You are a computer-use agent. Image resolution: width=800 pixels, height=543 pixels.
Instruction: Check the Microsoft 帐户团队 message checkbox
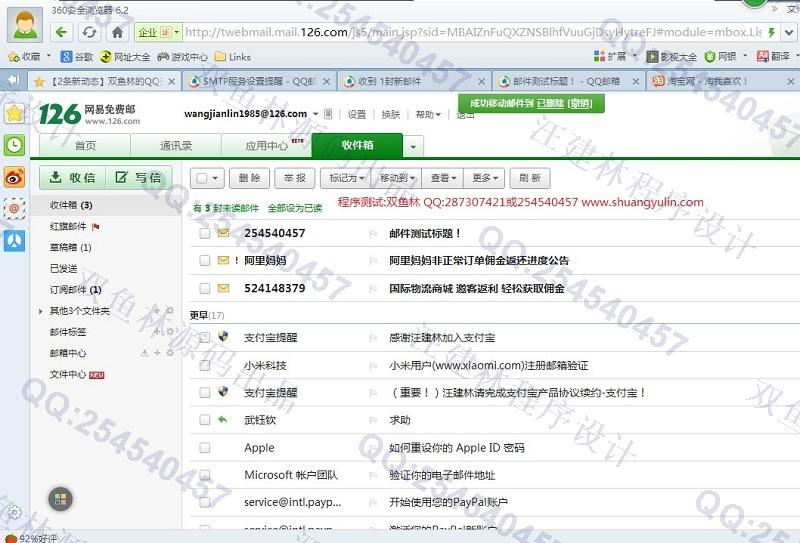click(x=205, y=475)
